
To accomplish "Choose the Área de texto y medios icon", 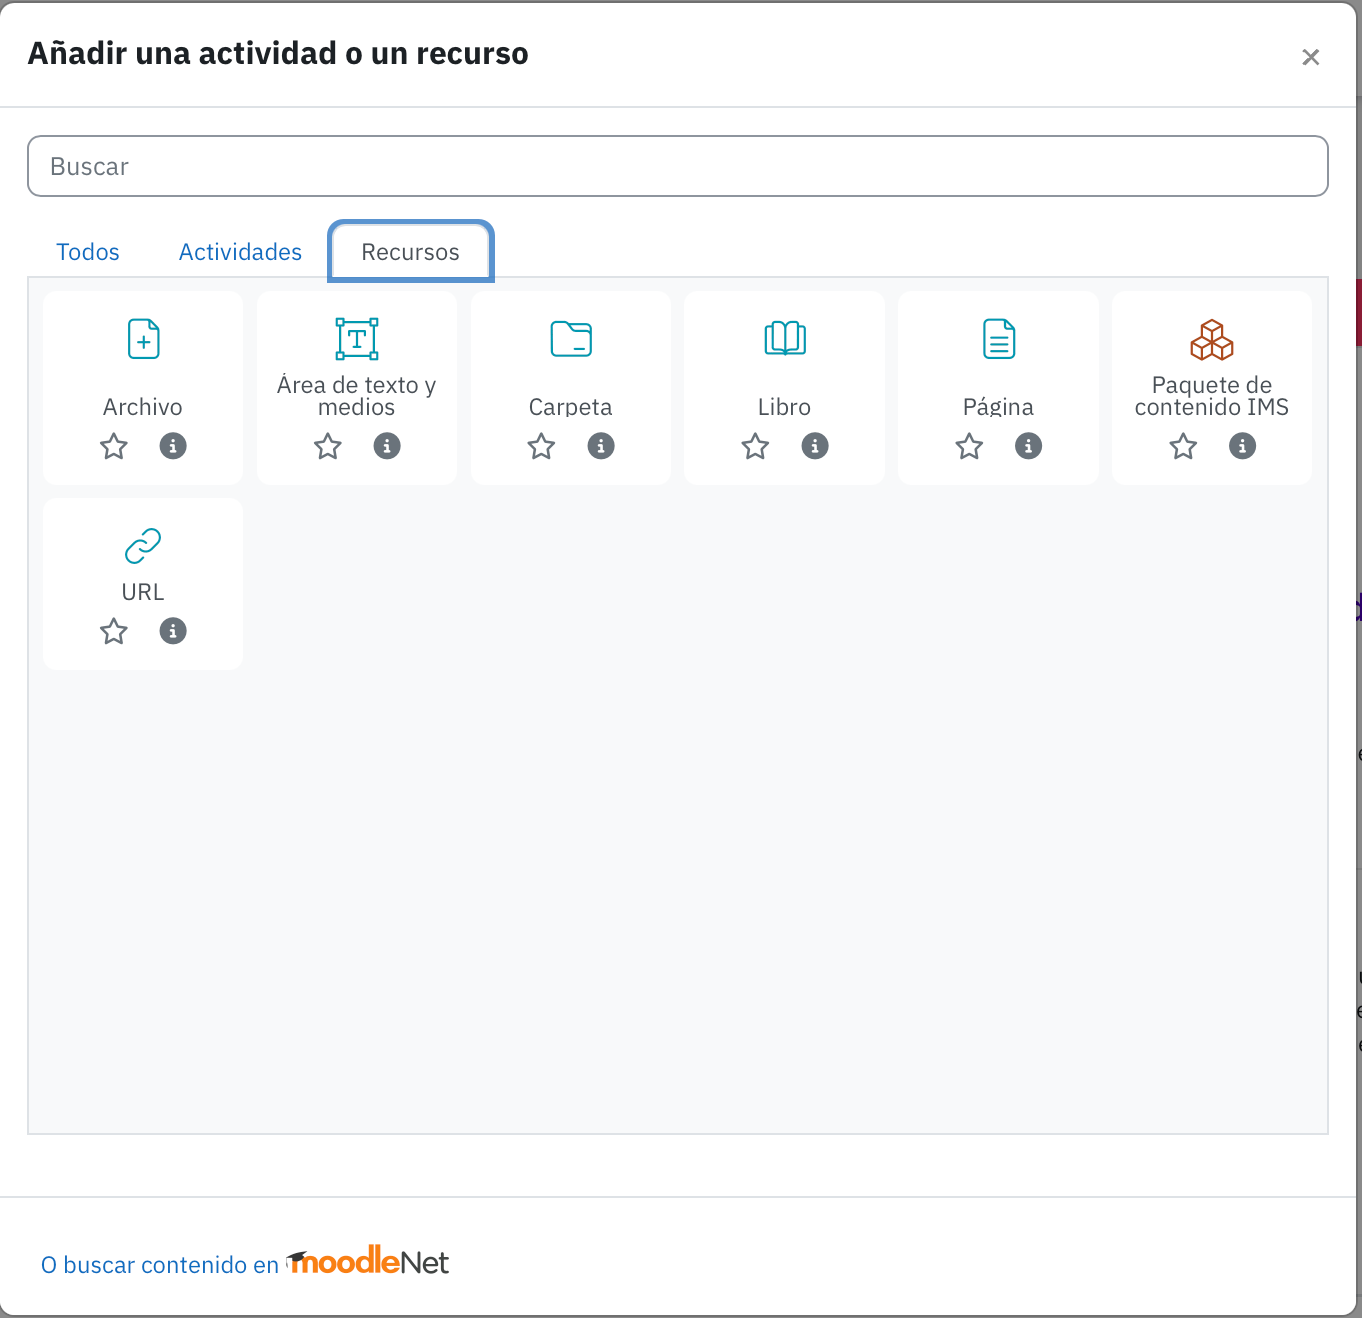I will tap(357, 339).
